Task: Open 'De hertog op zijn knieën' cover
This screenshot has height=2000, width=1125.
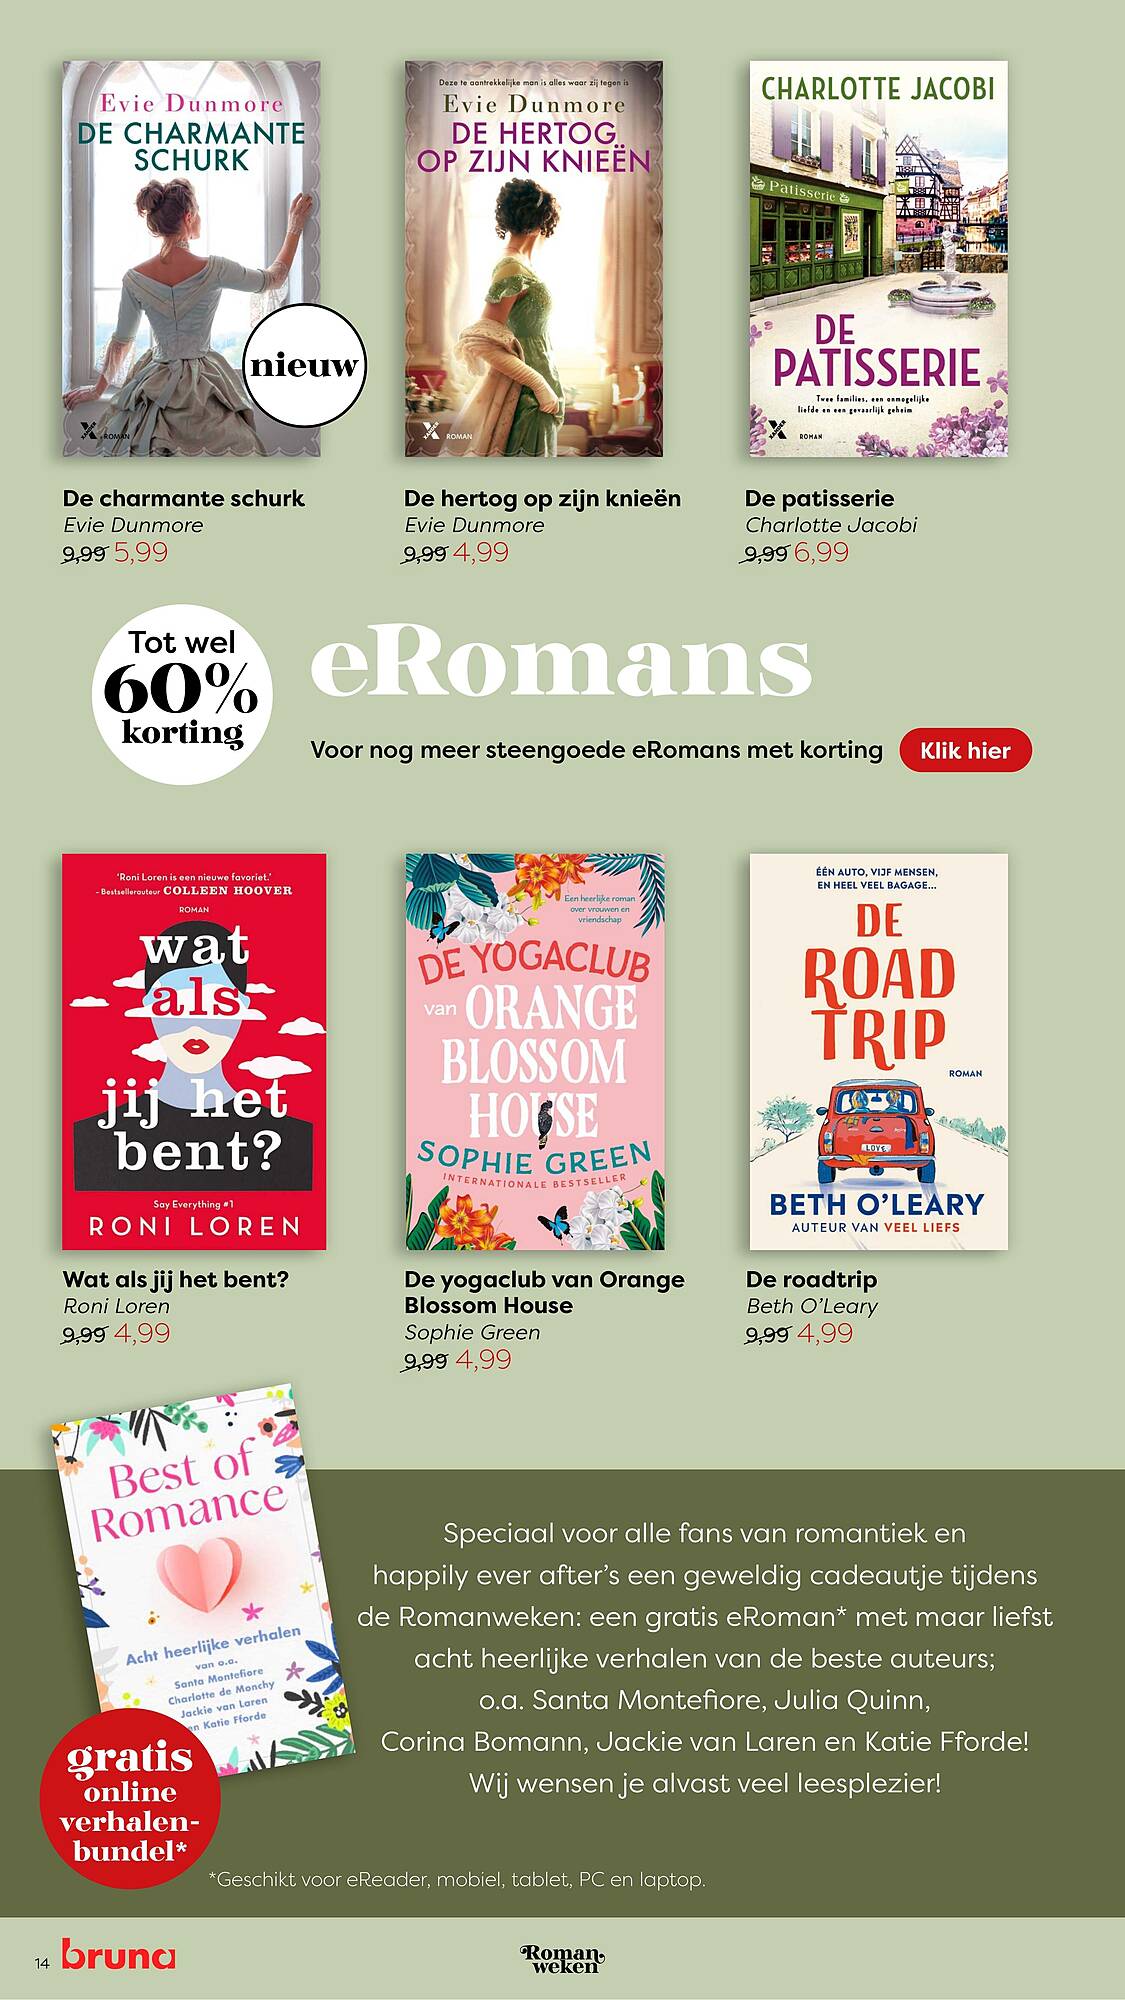Action: tap(533, 259)
